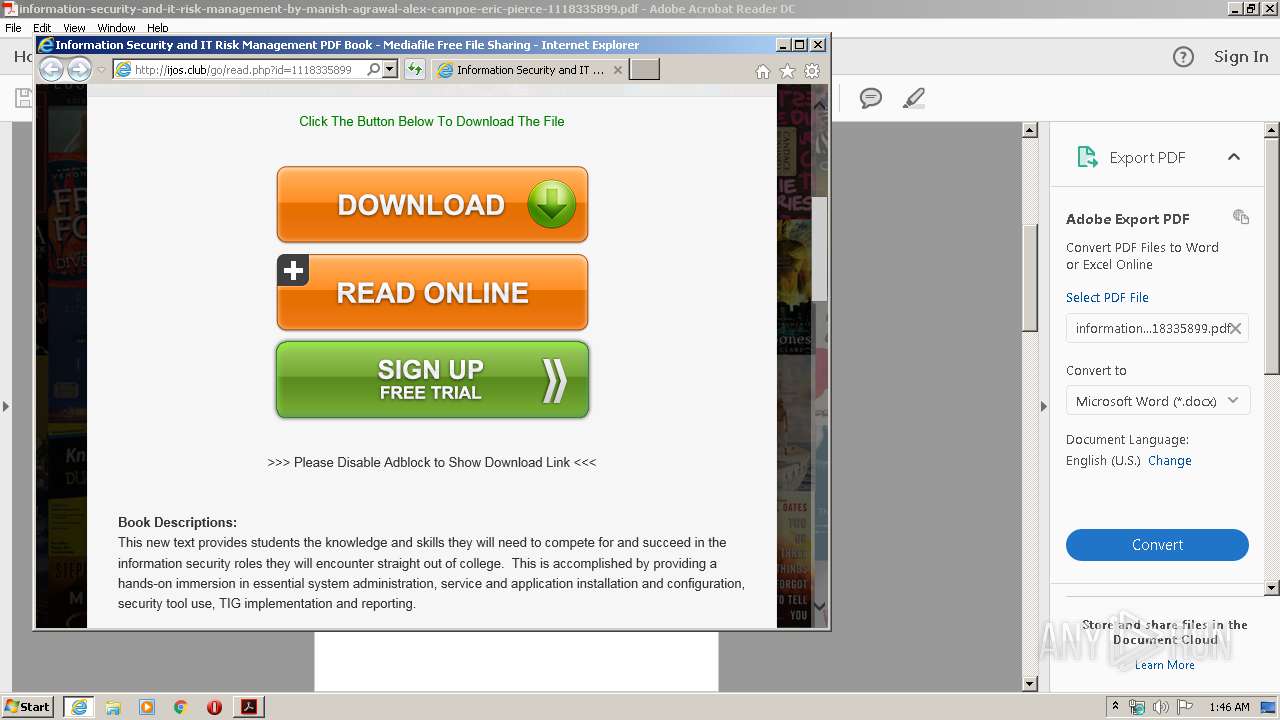The width and height of the screenshot is (1280, 720).
Task: Open Internet Explorer from the taskbar
Action: coord(79,707)
